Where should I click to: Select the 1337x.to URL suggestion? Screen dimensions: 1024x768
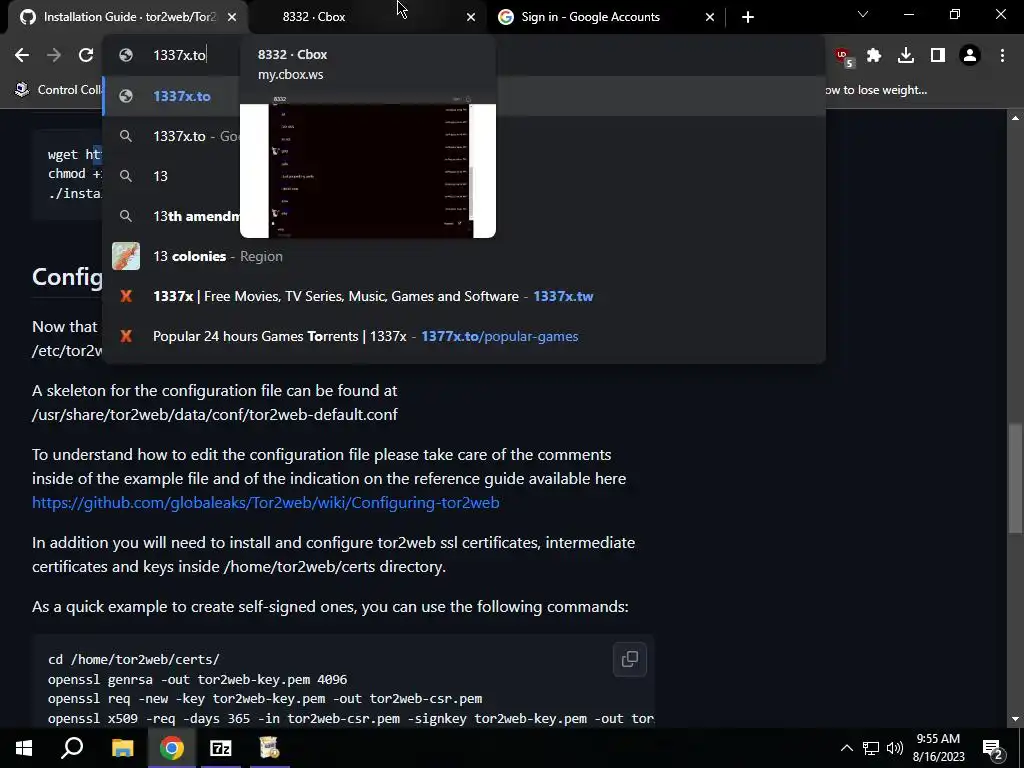tap(464, 96)
